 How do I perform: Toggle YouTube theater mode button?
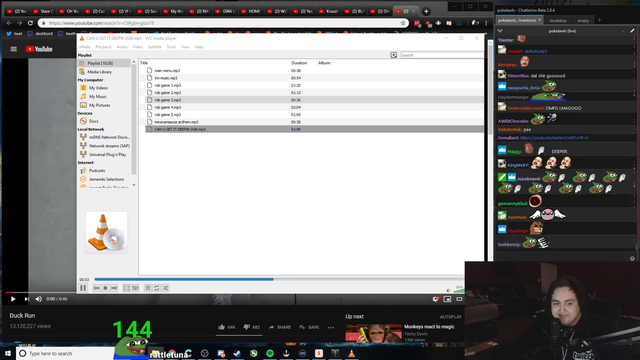459,299
